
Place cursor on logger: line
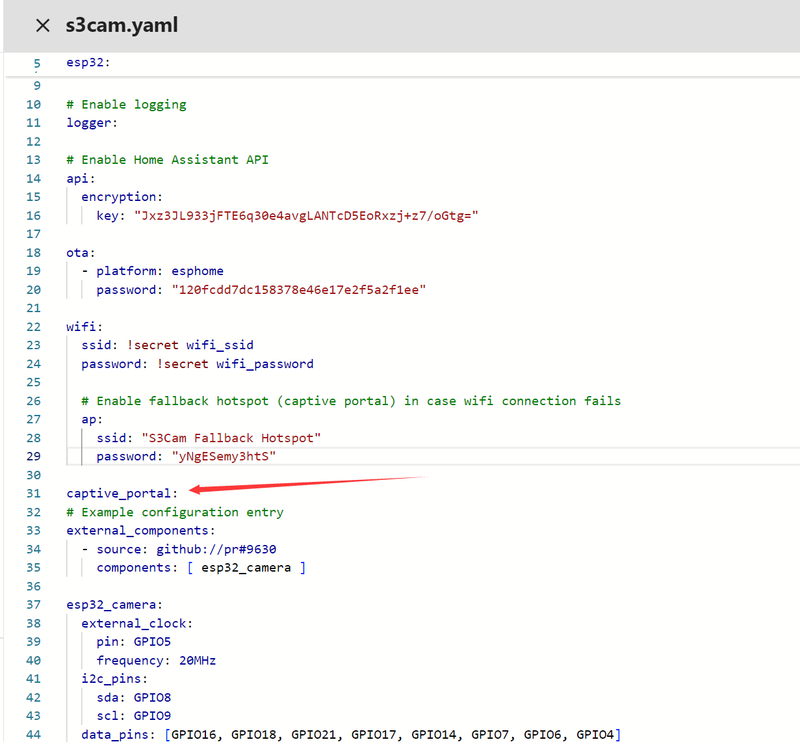click(x=92, y=123)
